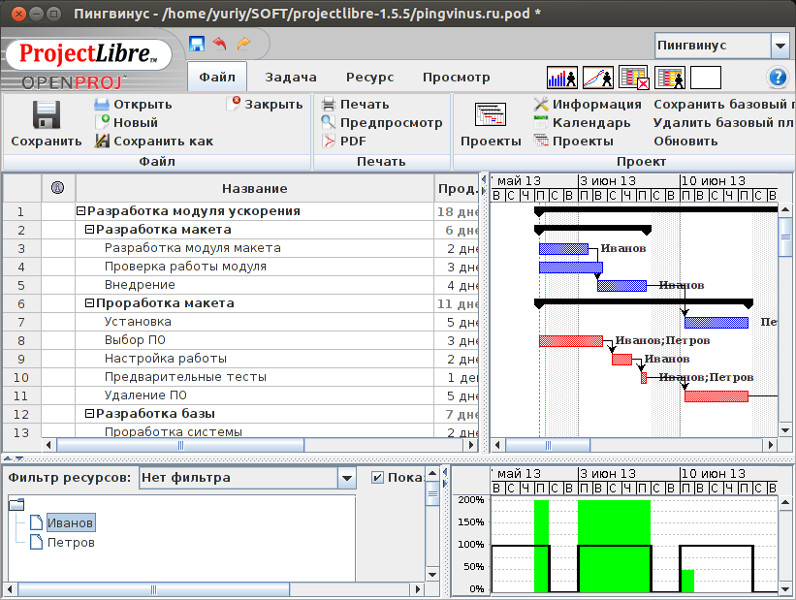Image resolution: width=796 pixels, height=600 pixels.
Task: Click the Gantt vertical scrollbar down arrow
Action: tap(784, 430)
